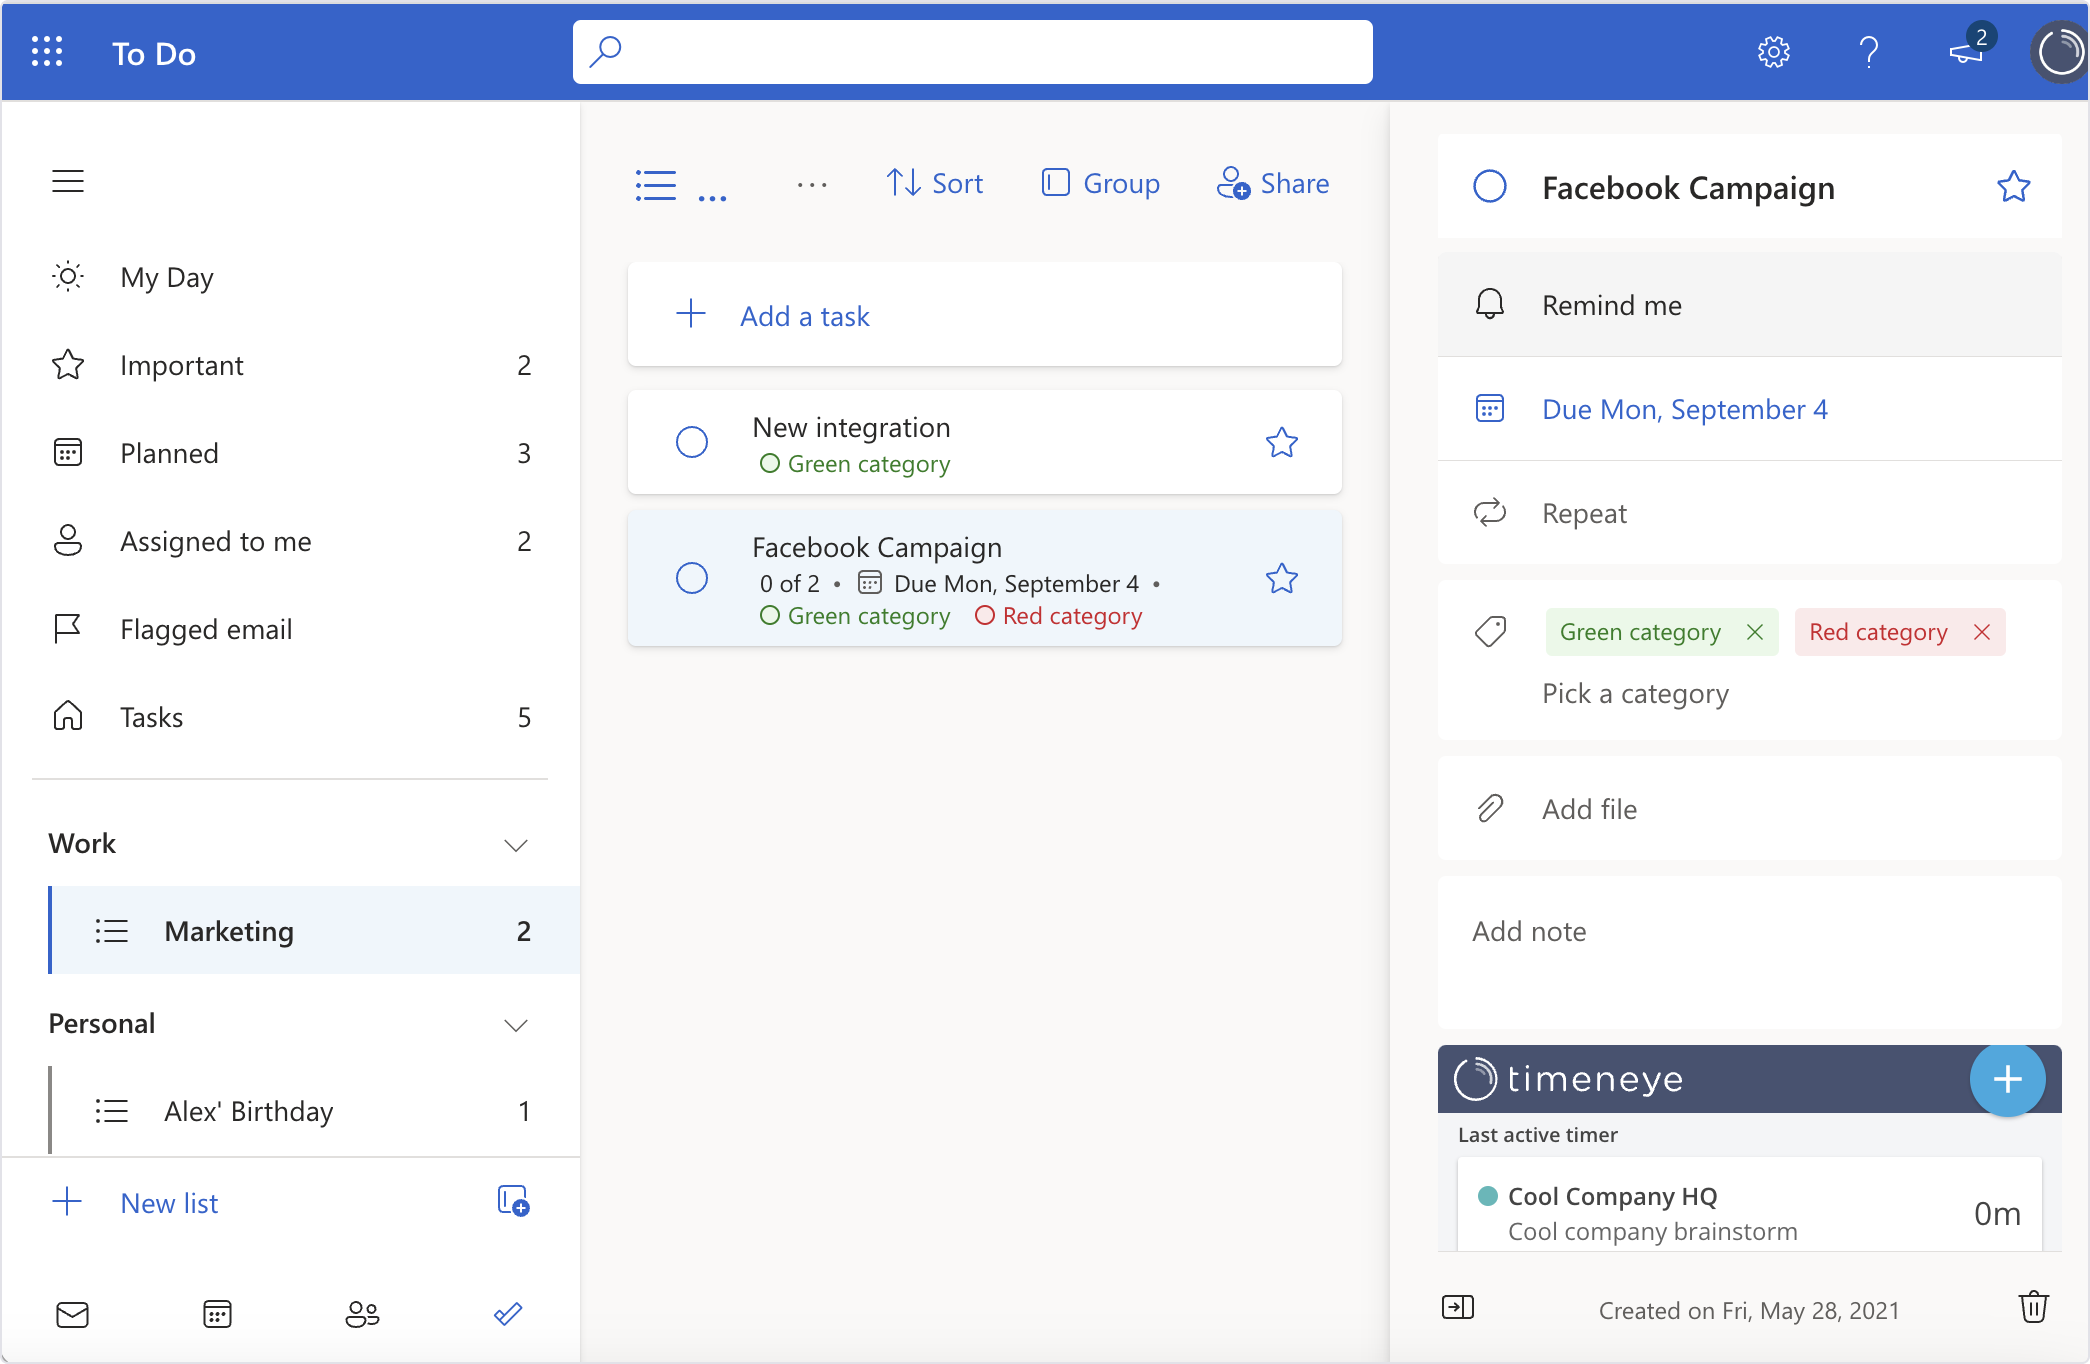Collapse the Personal group
The height and width of the screenshot is (1364, 2090).
pos(516,1025)
